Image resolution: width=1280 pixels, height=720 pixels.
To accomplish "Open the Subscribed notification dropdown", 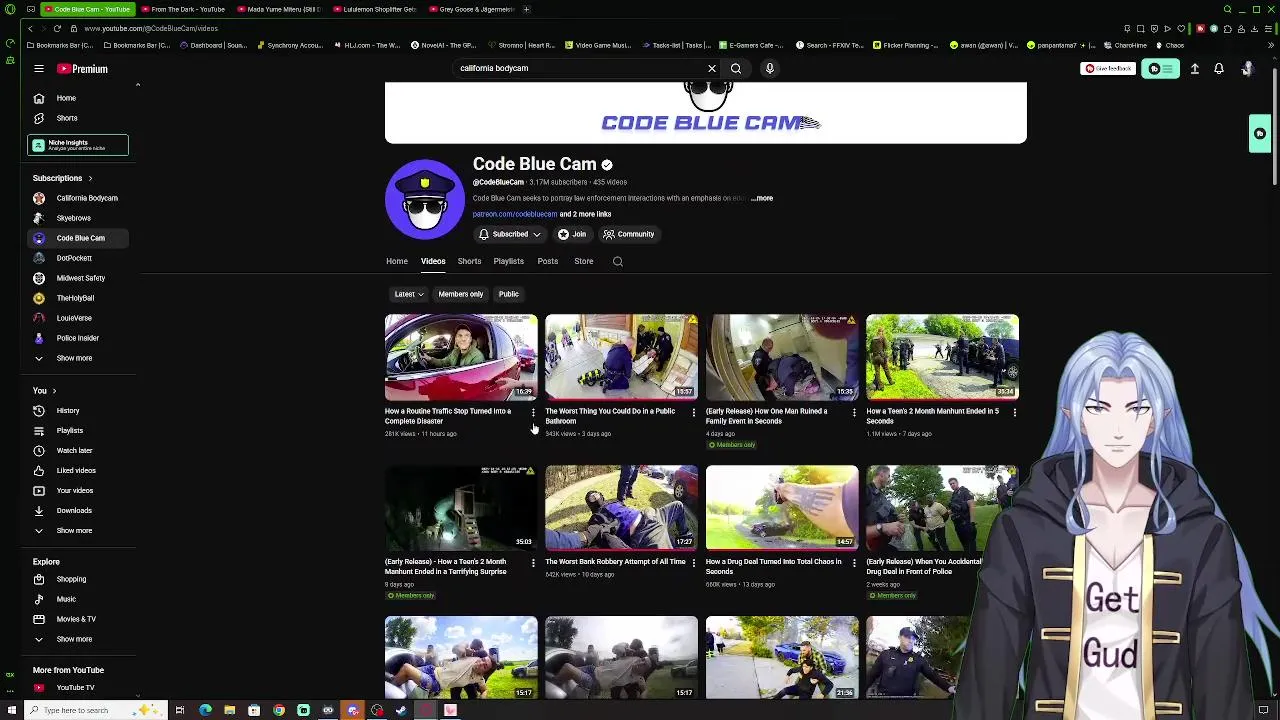I will tap(510, 234).
